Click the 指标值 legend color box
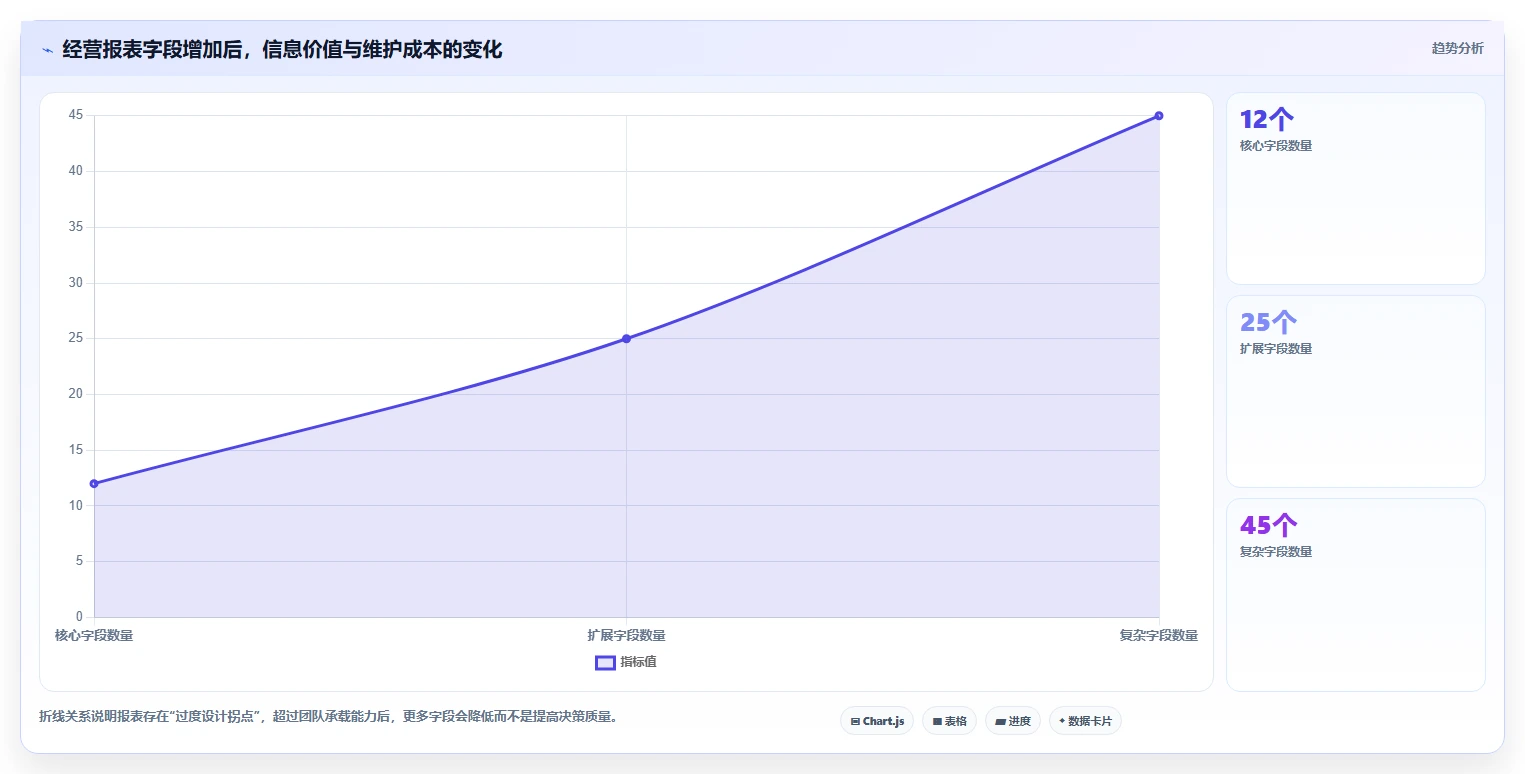The width and height of the screenshot is (1525, 774). [605, 662]
